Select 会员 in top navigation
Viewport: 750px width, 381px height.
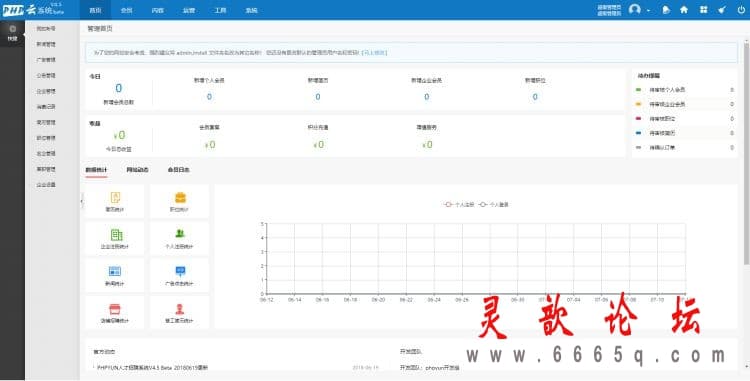coord(126,10)
